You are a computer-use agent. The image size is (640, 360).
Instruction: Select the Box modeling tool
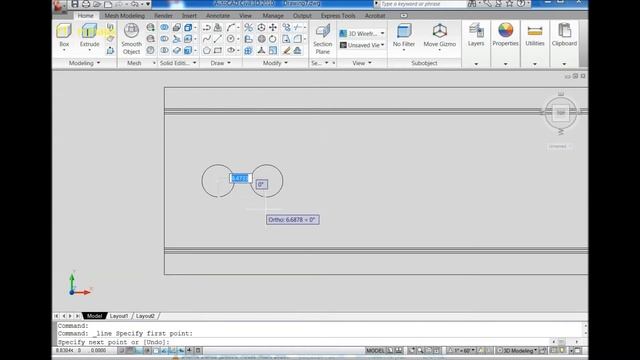pyautogui.click(x=64, y=36)
